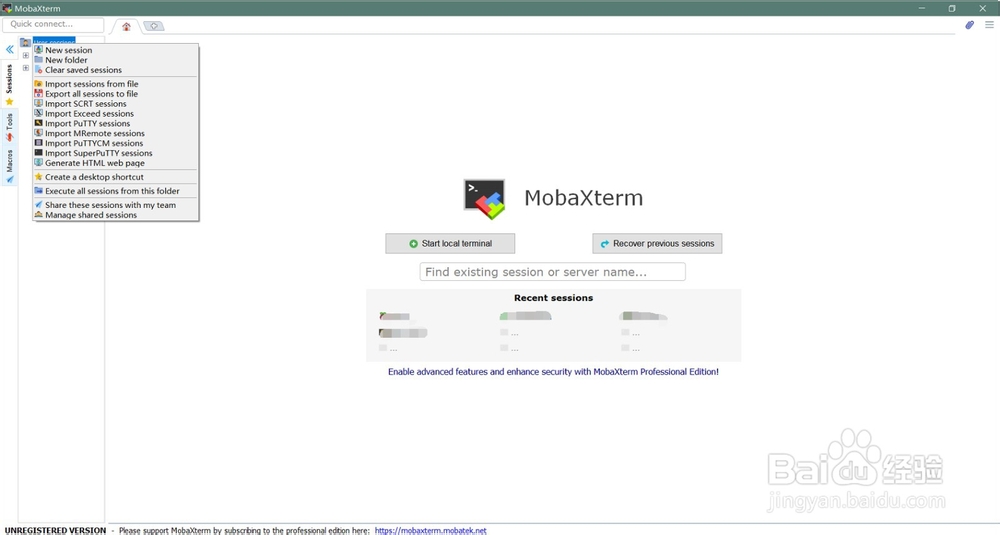
Task: Choose Create a desktop shortcut
Action: [x=115, y=177]
